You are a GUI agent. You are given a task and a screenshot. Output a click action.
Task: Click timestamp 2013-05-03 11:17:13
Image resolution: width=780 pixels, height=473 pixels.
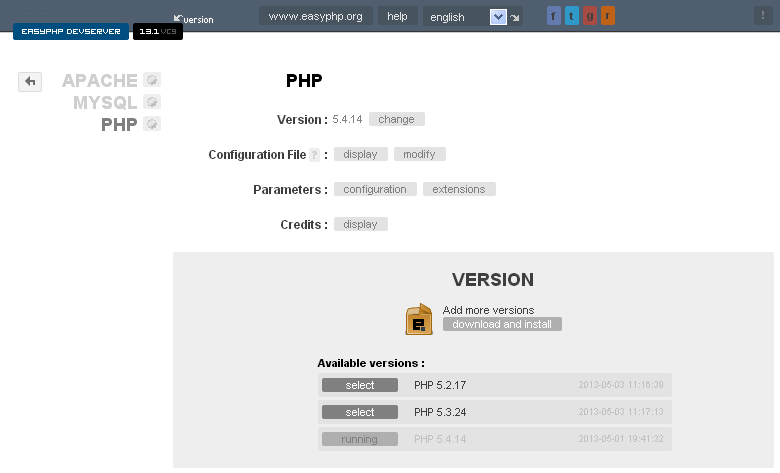coord(620,412)
